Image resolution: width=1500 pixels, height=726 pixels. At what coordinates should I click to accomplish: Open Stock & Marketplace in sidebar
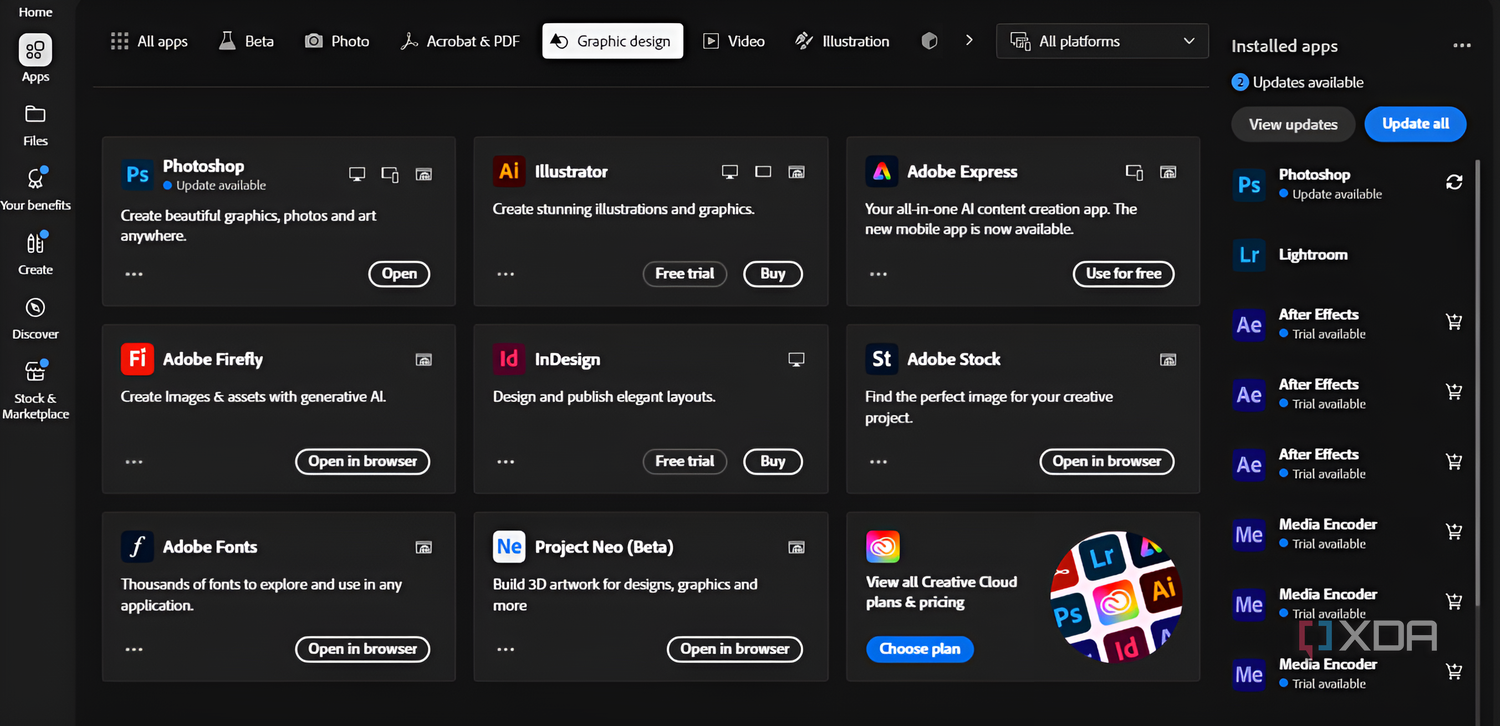tap(35, 390)
